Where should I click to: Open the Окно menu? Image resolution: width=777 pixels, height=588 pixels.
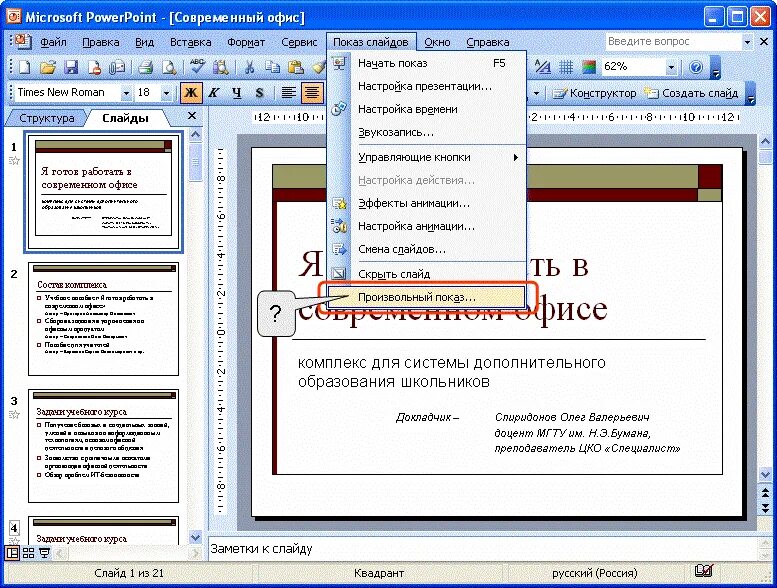click(437, 43)
